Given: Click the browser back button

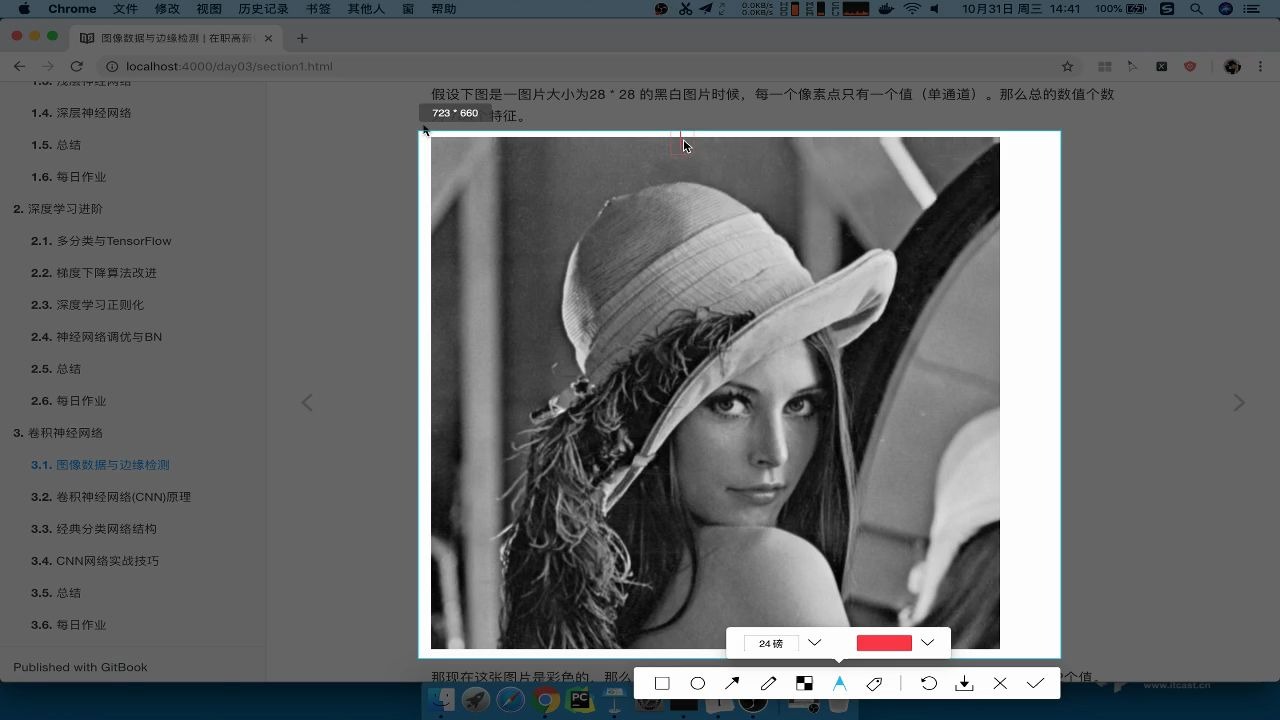Looking at the screenshot, I should (x=19, y=66).
